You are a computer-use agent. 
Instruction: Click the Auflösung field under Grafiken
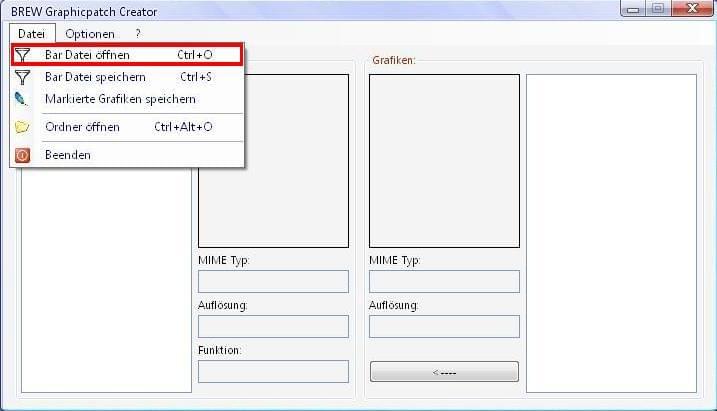click(444, 326)
